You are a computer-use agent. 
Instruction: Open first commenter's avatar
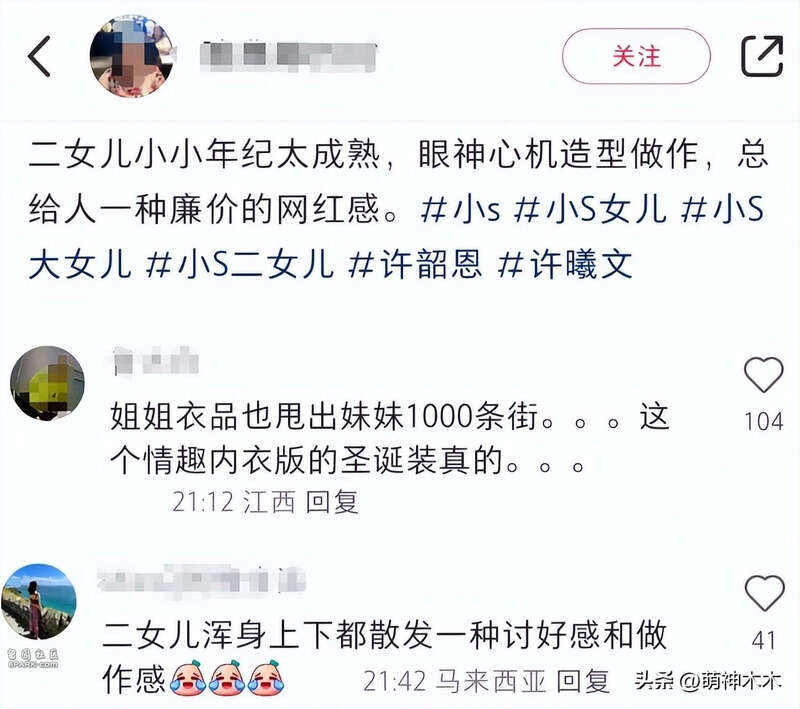47,383
